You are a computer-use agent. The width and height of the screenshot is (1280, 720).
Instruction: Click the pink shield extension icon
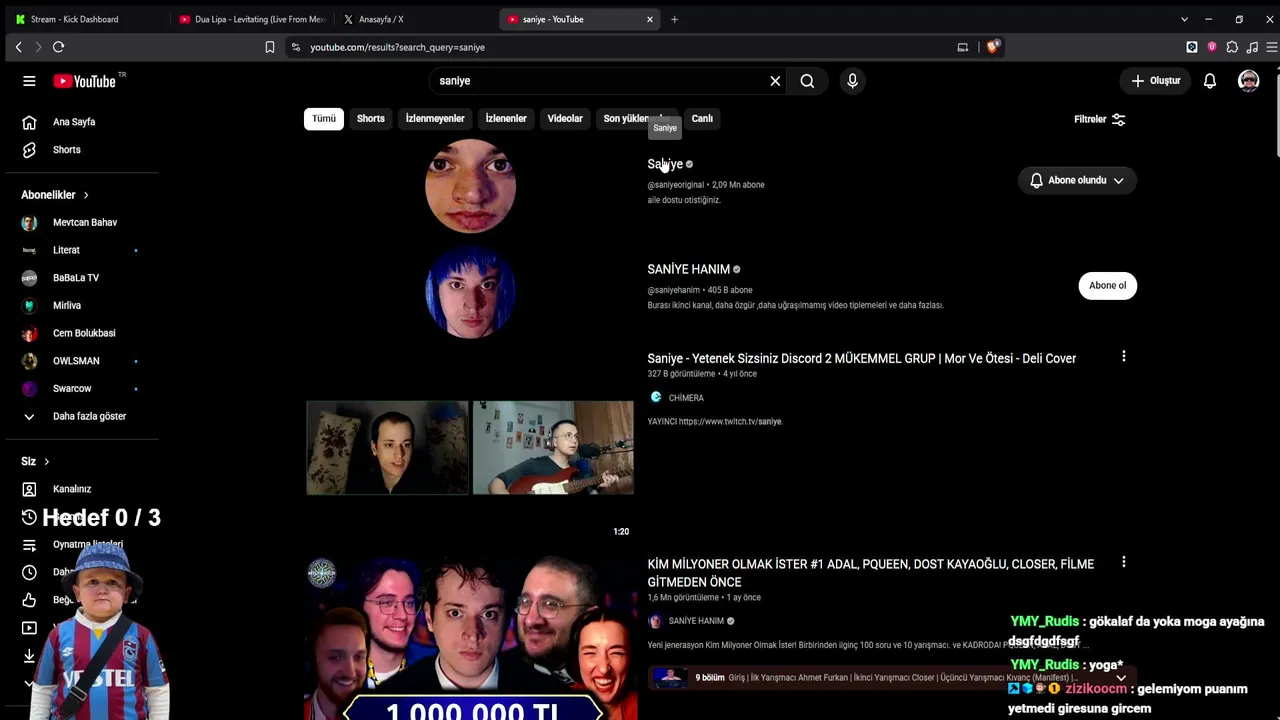tap(1212, 47)
